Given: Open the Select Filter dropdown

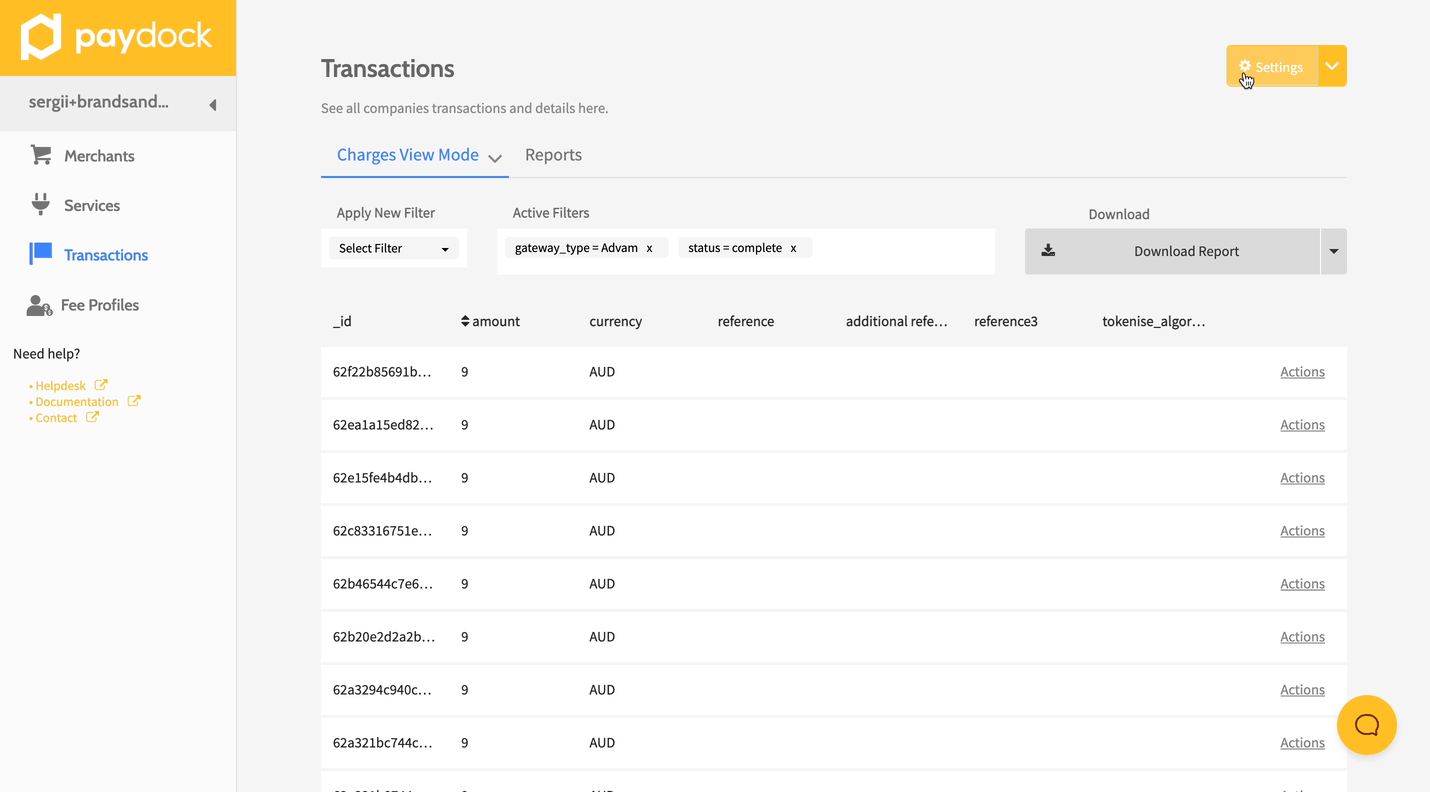Looking at the screenshot, I should pos(393,248).
